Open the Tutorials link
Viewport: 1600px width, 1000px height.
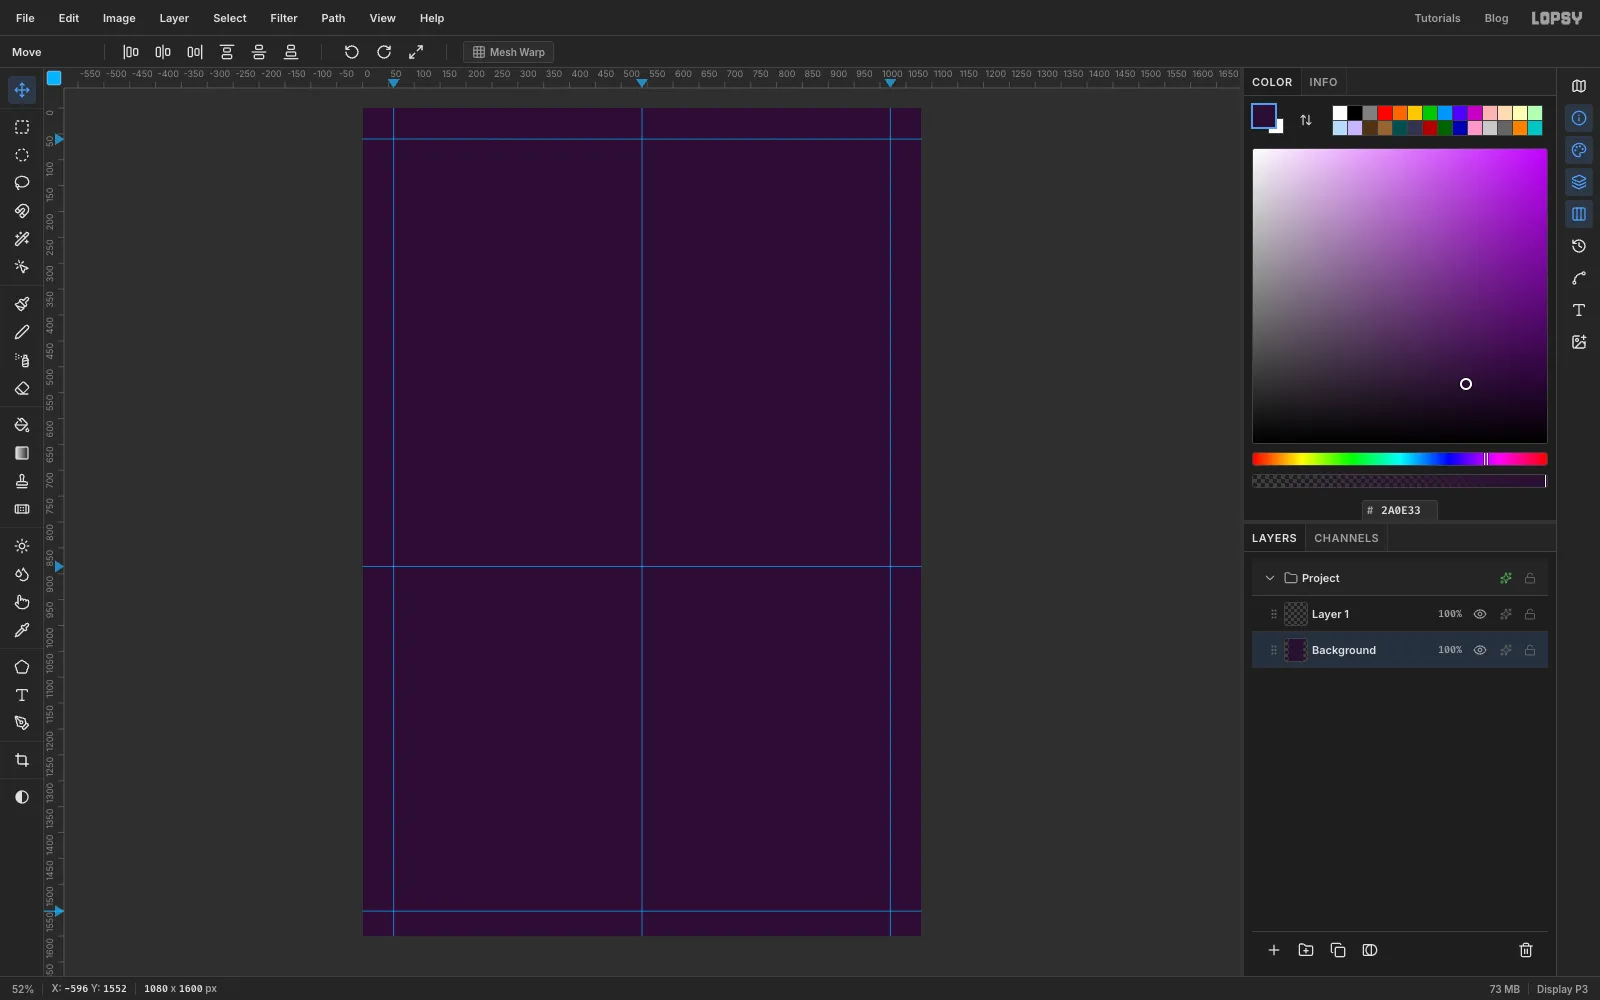(x=1437, y=18)
